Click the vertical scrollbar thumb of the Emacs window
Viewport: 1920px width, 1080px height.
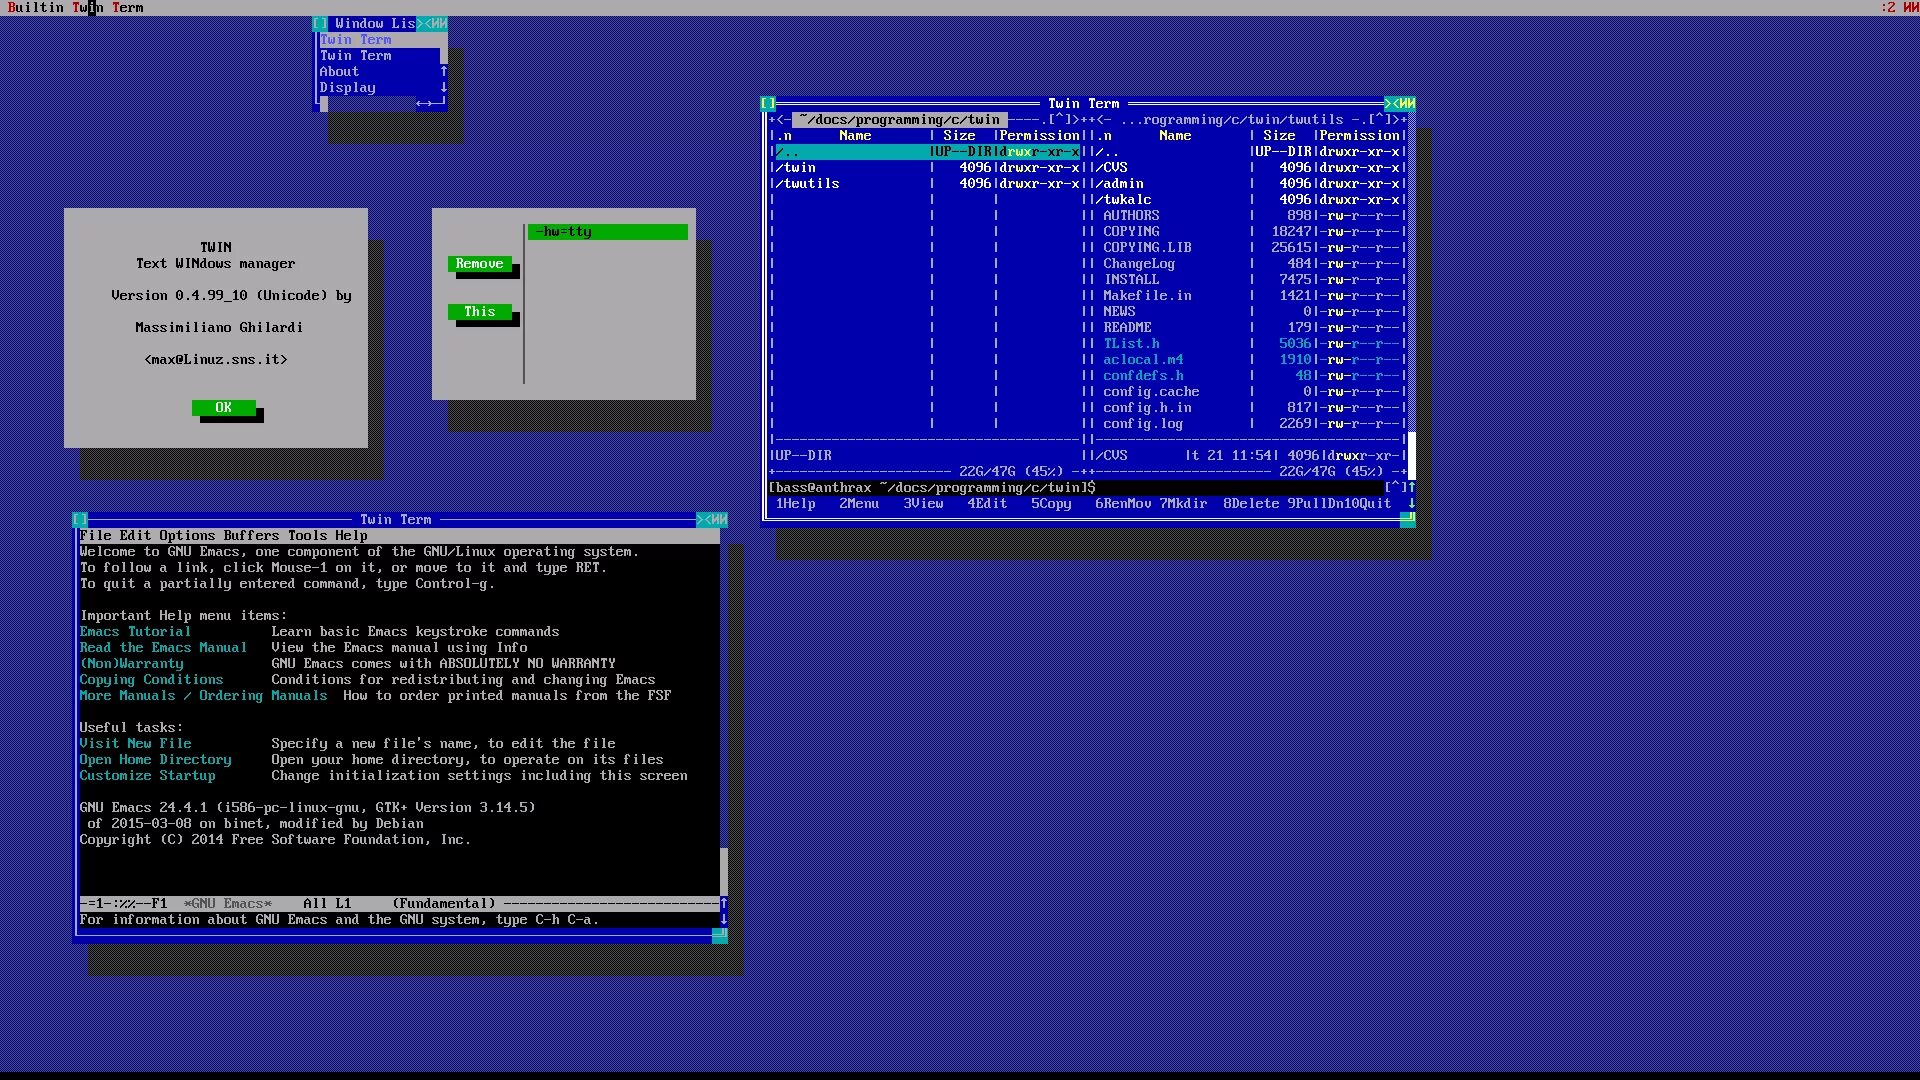[x=724, y=871]
